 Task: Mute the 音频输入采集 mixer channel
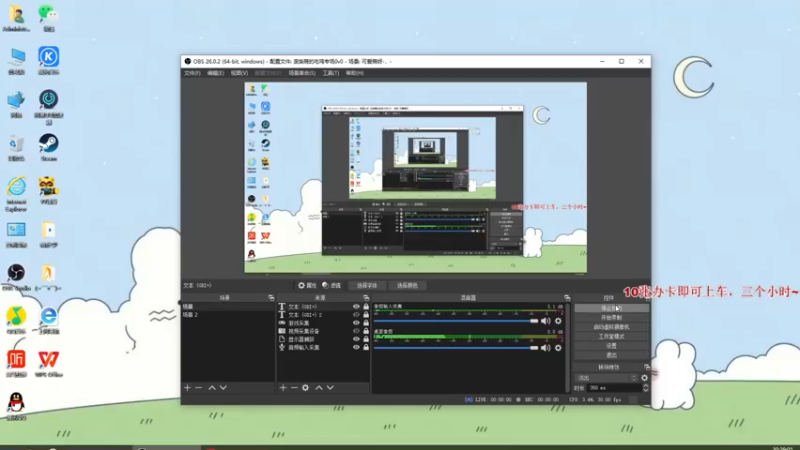(545, 321)
